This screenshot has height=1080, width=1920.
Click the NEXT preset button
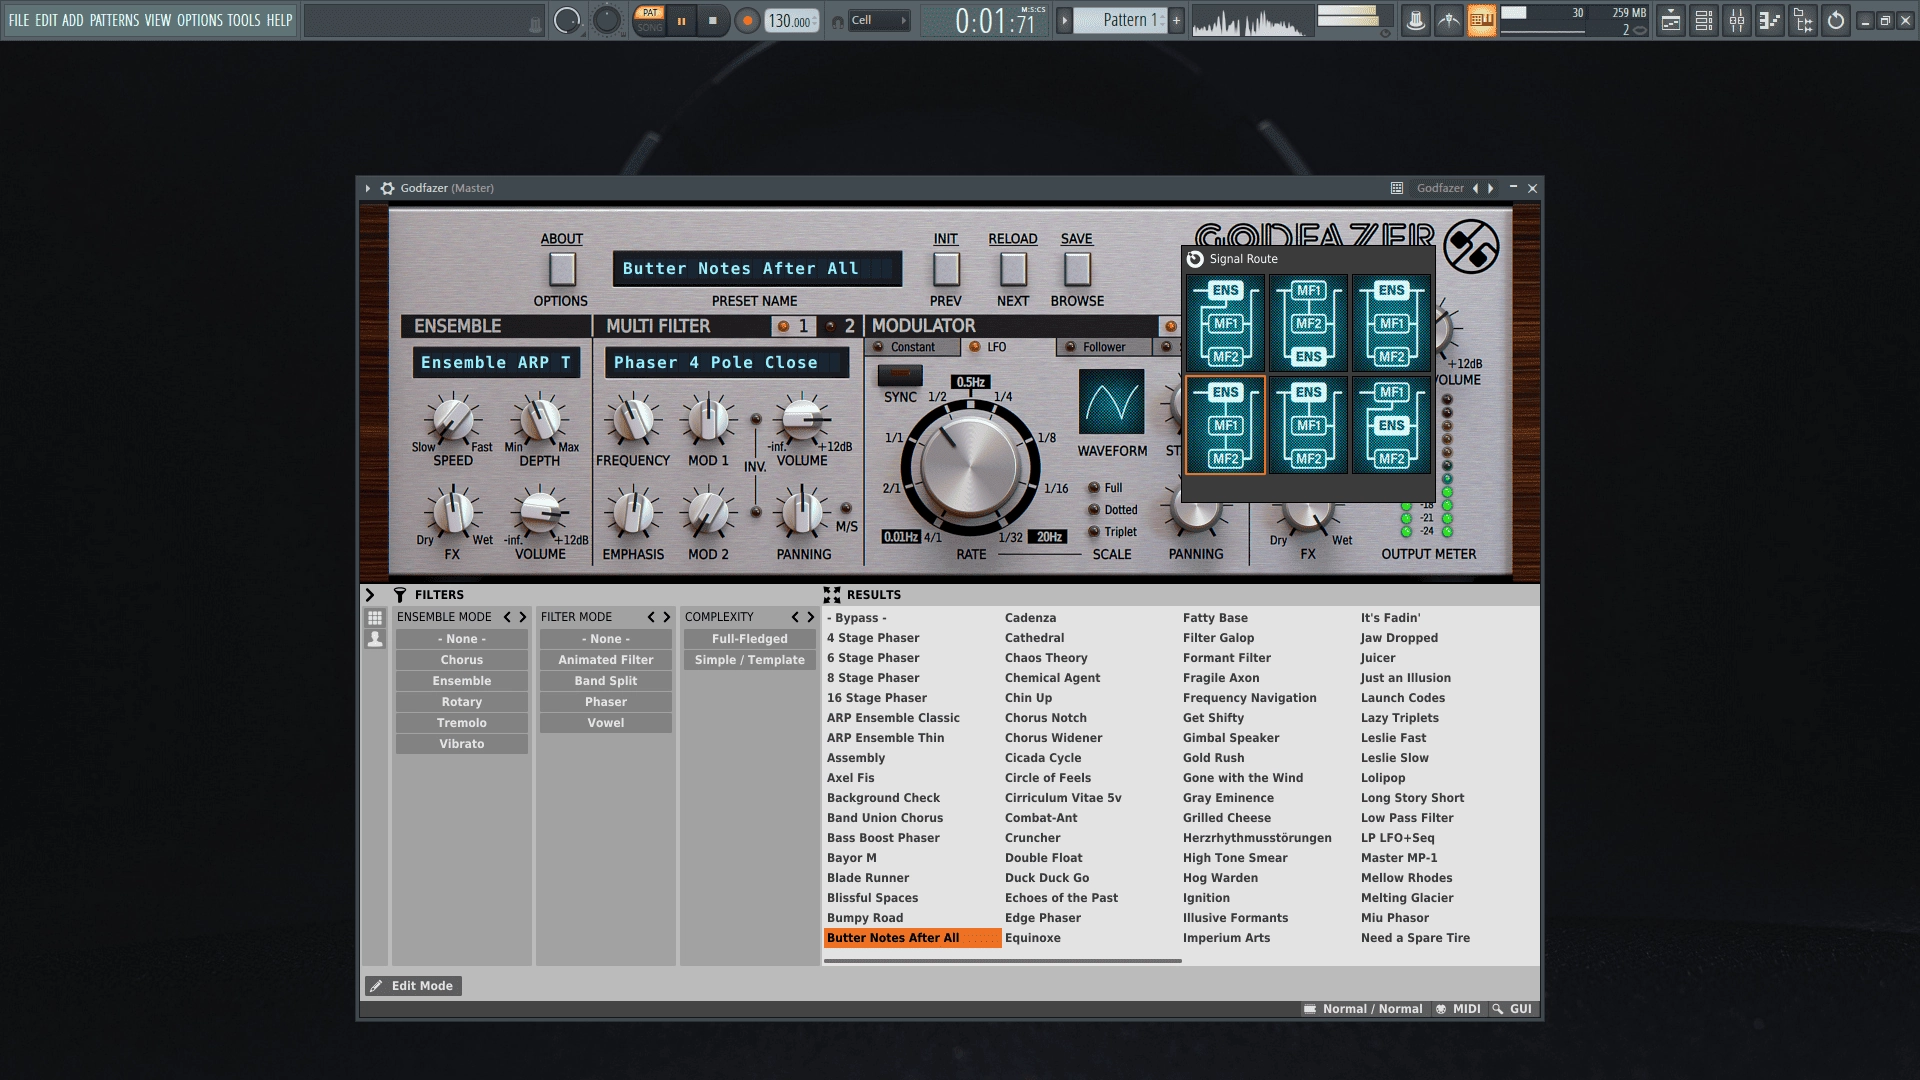(x=1013, y=269)
